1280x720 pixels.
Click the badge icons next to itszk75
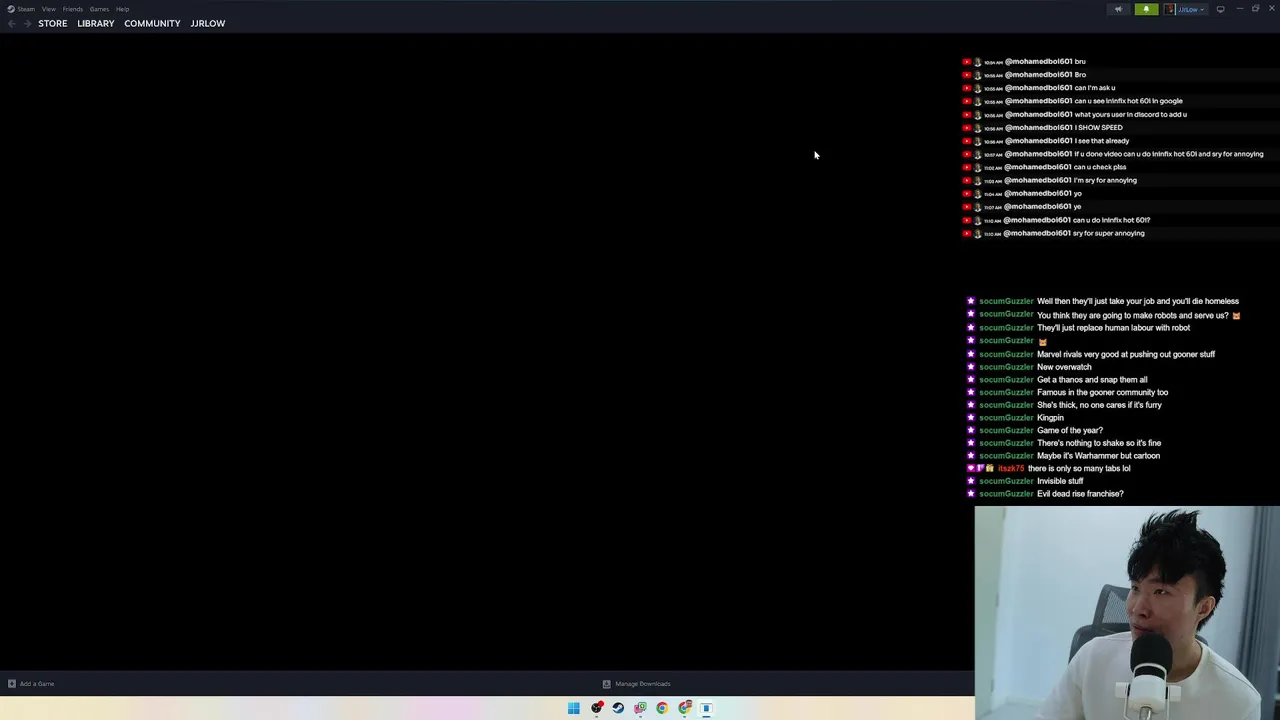980,468
